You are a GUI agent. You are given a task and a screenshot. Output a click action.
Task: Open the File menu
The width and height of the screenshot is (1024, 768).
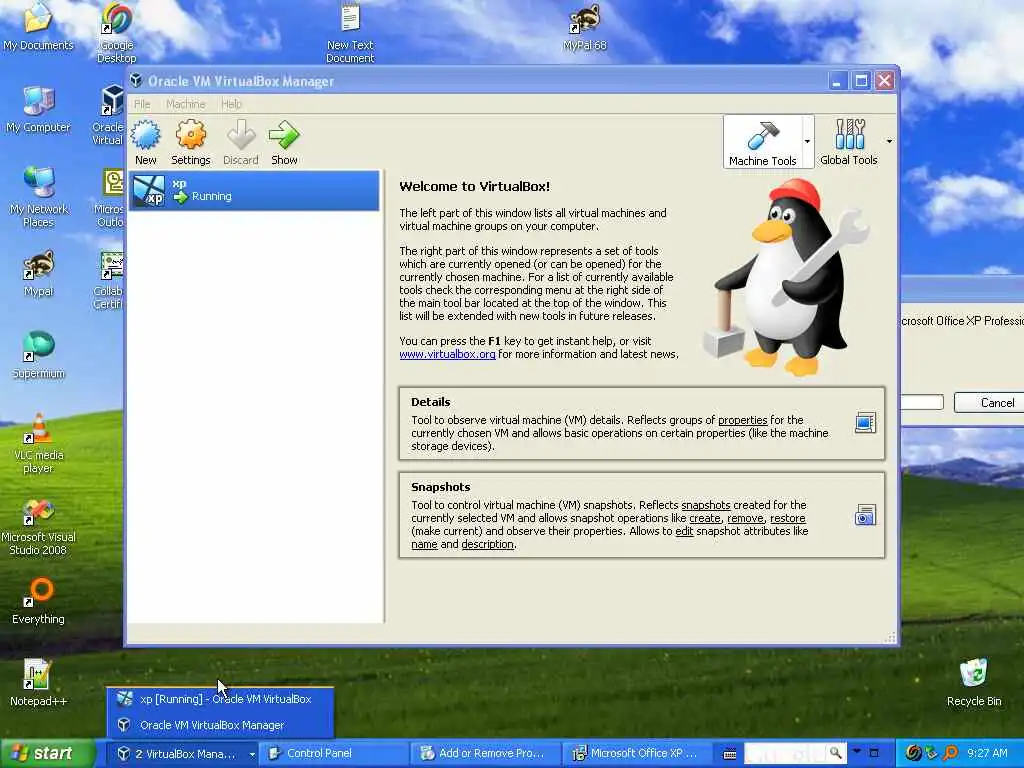click(x=142, y=104)
